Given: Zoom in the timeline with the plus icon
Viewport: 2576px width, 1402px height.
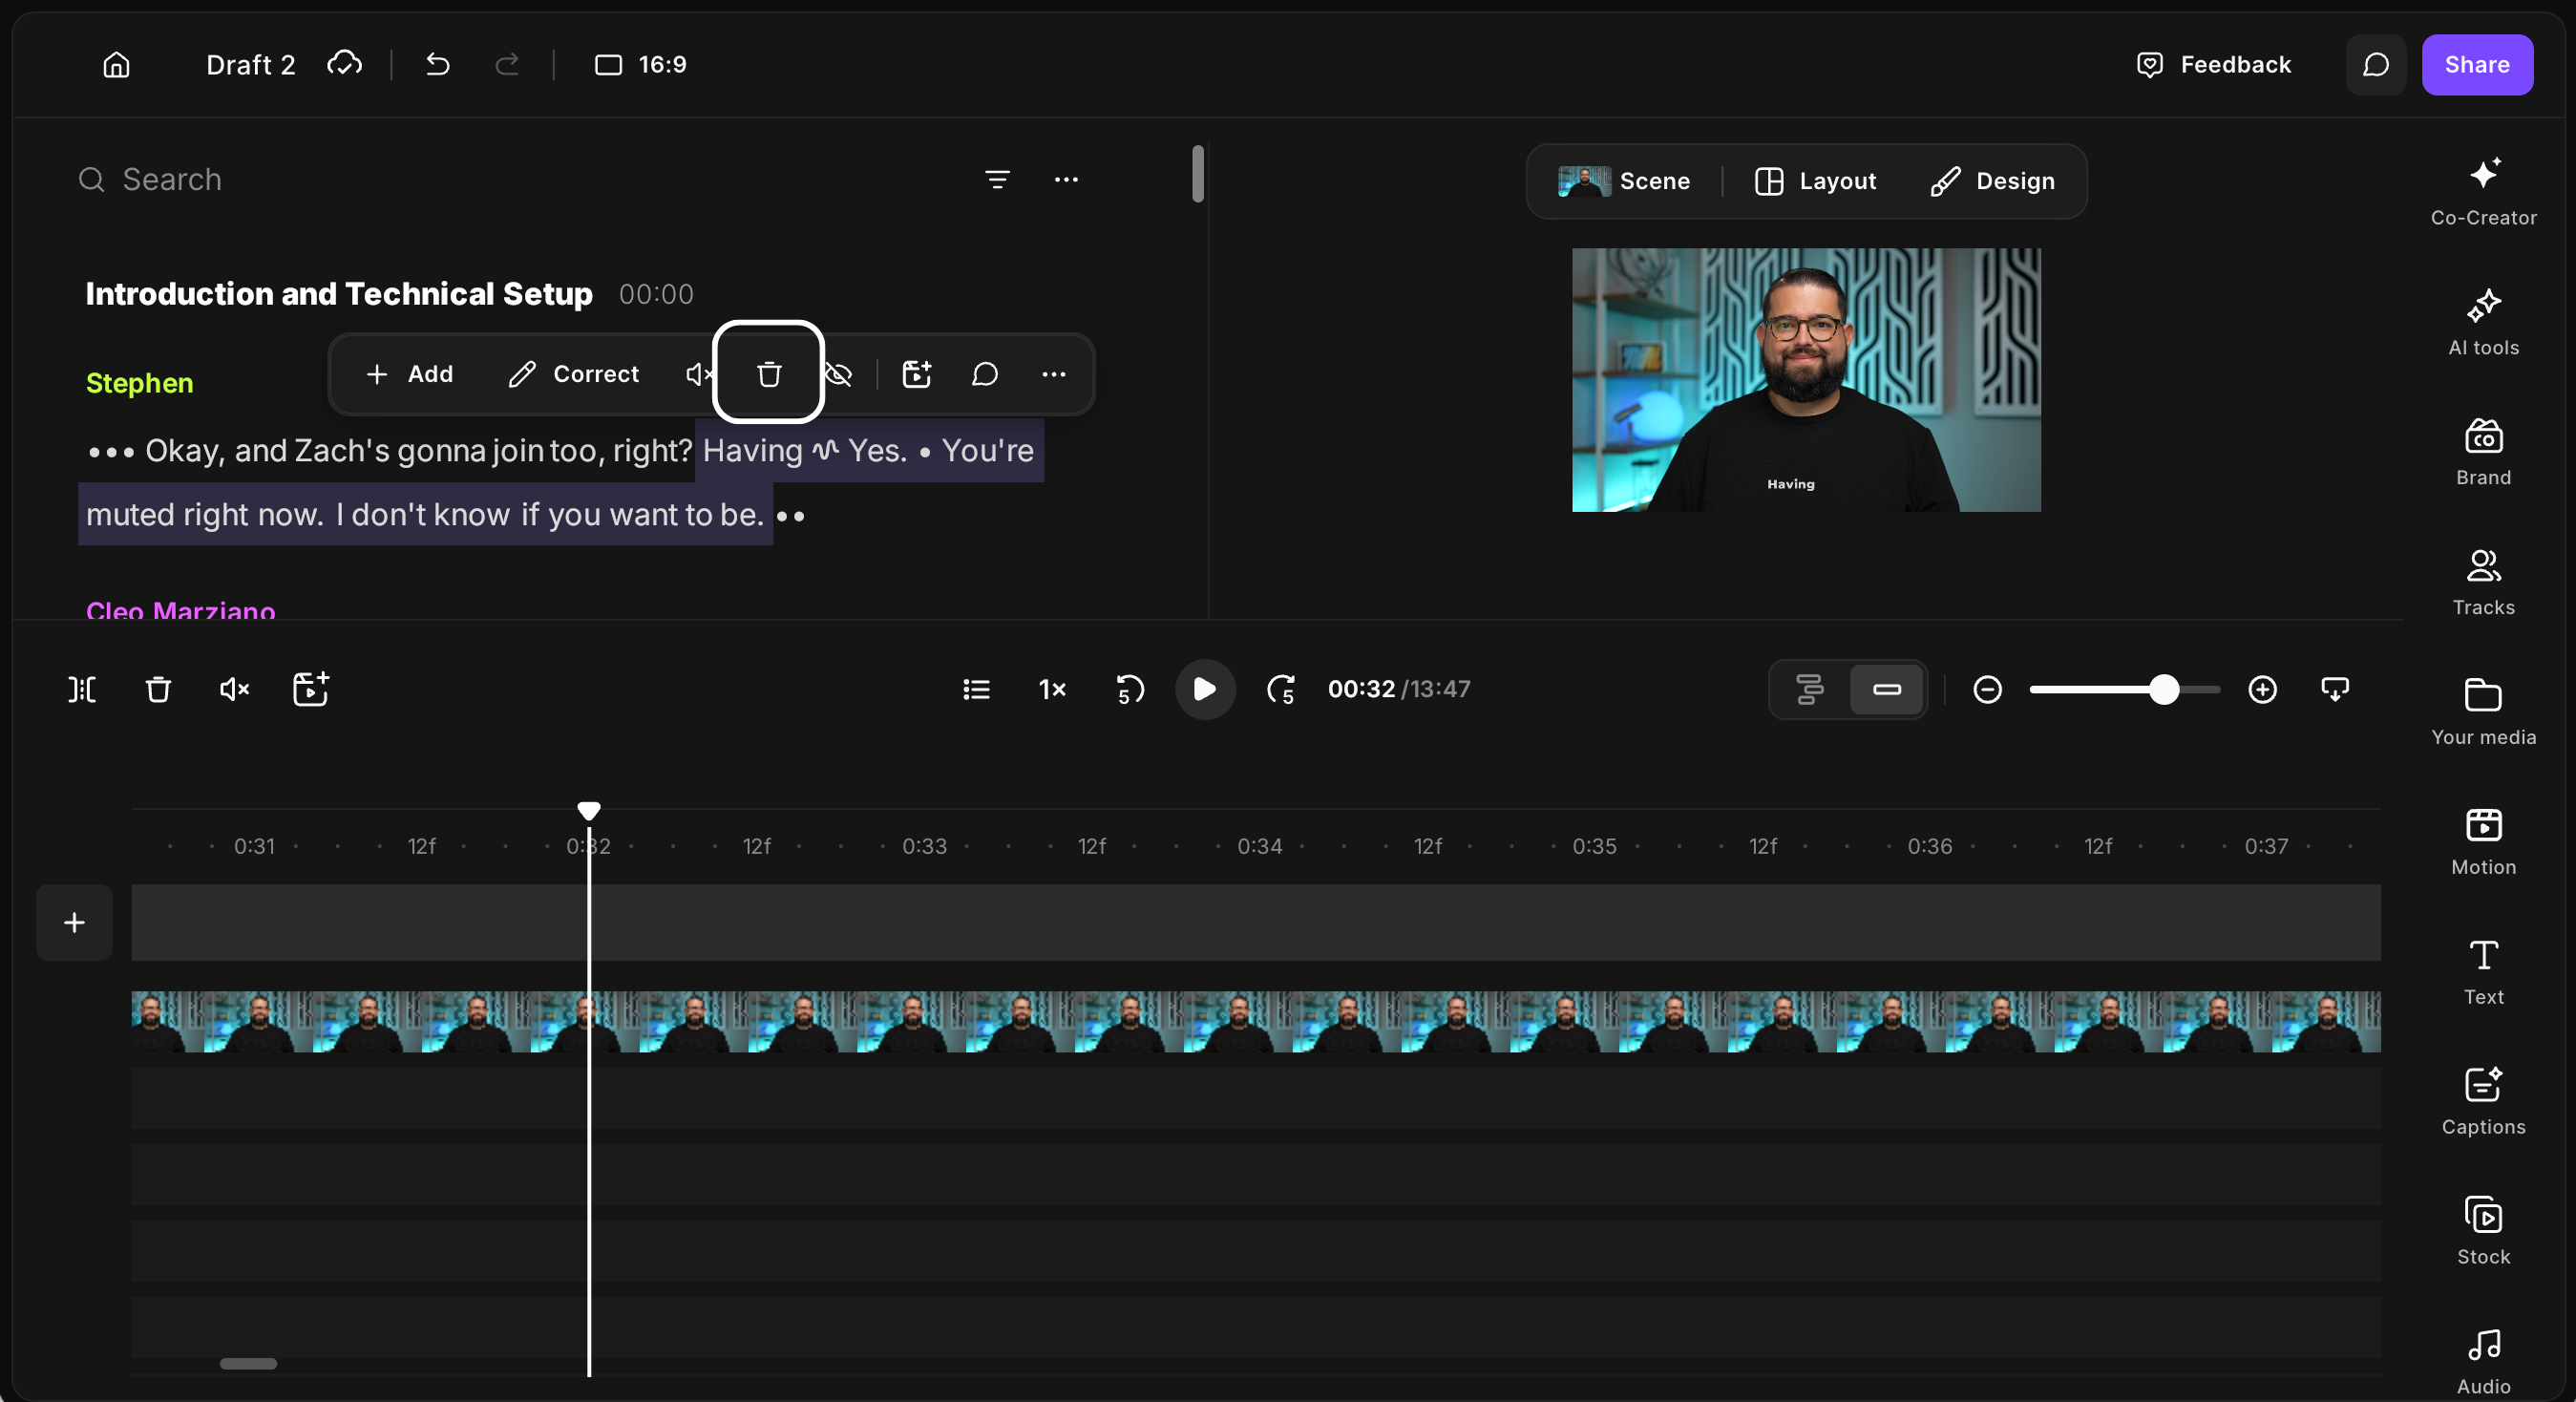Looking at the screenshot, I should (2262, 689).
